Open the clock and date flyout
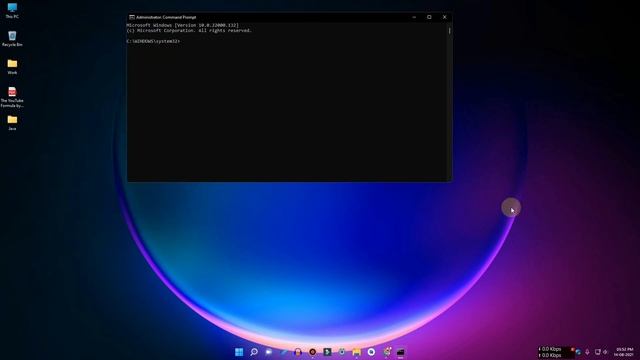The height and width of the screenshot is (360, 640). (x=624, y=352)
